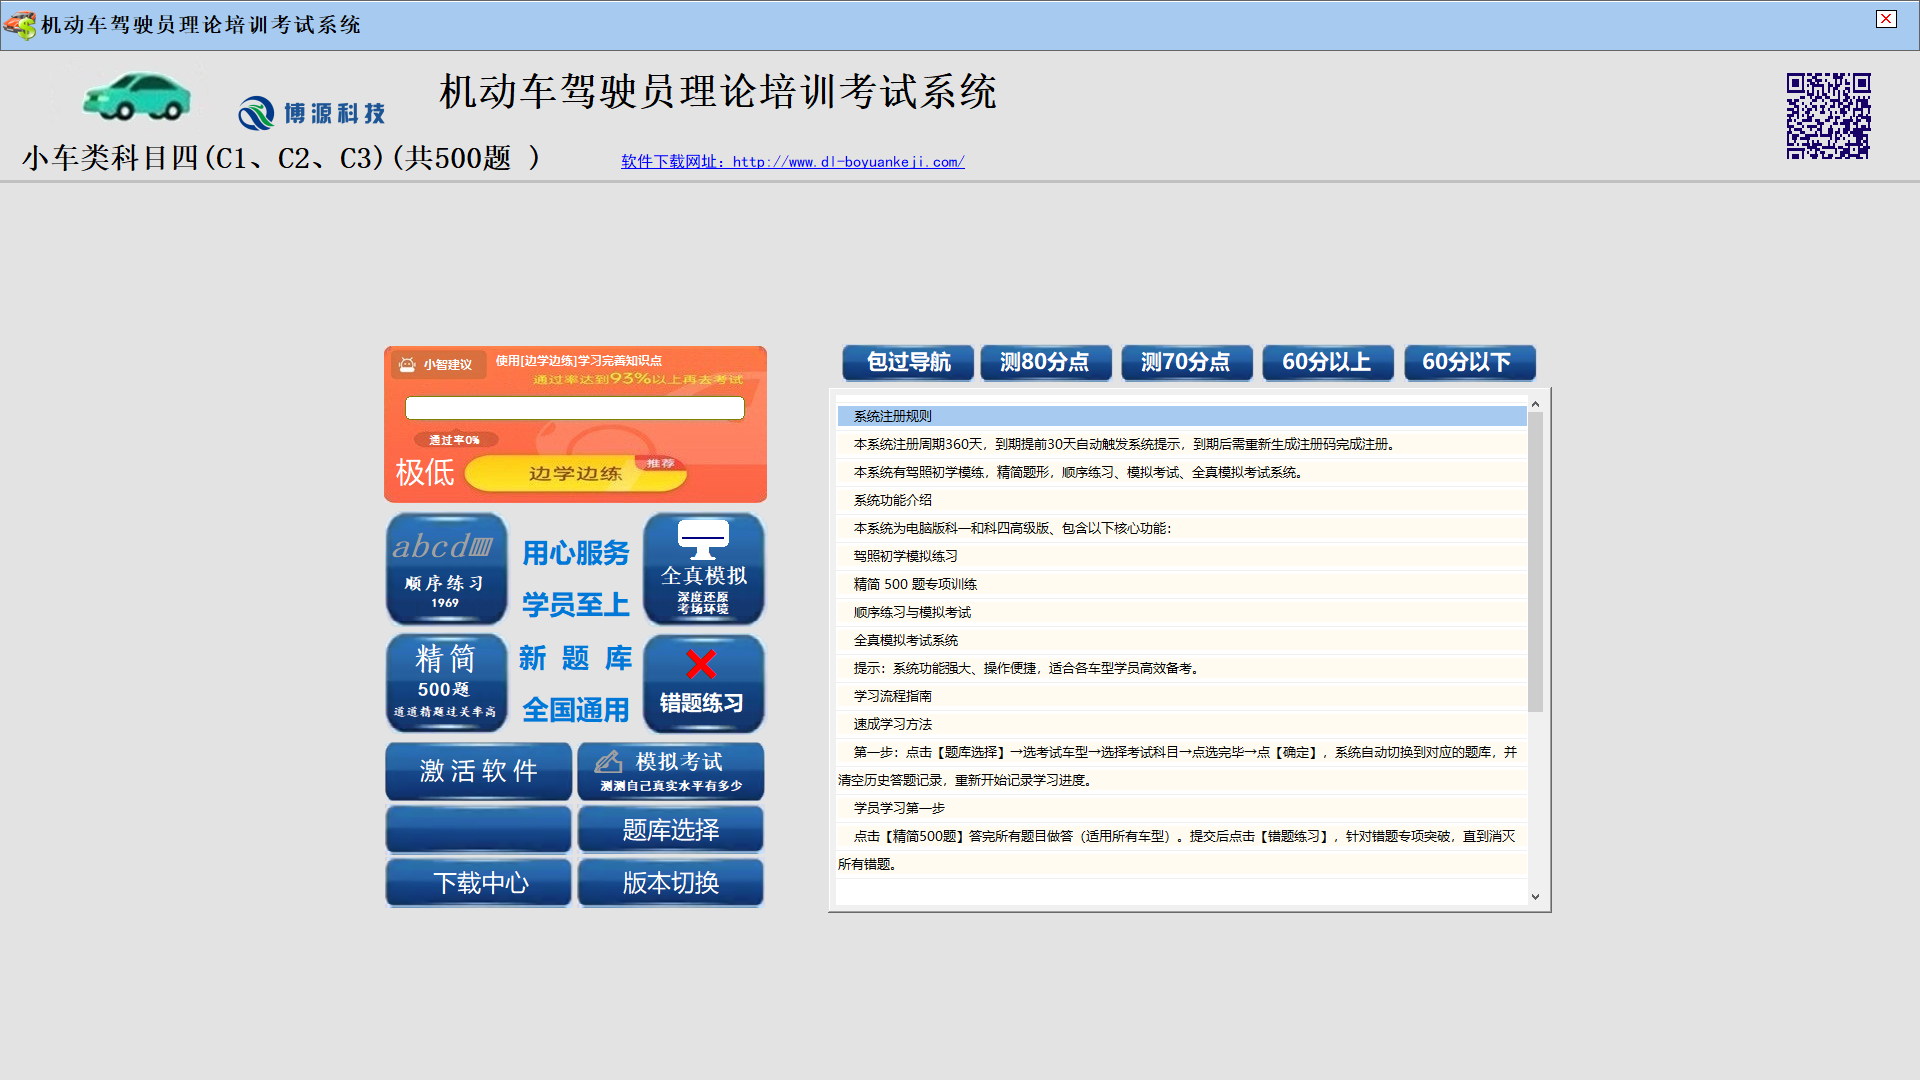
Task: Select the 顺序练习与模拟考试 row
Action: (x=1181, y=612)
